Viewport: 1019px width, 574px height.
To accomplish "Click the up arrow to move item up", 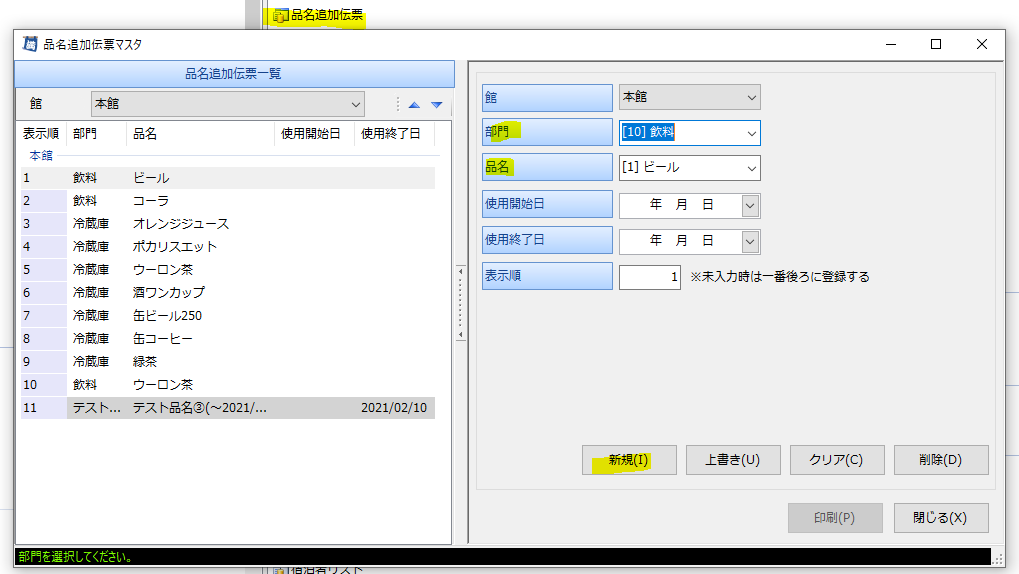I will [x=414, y=104].
